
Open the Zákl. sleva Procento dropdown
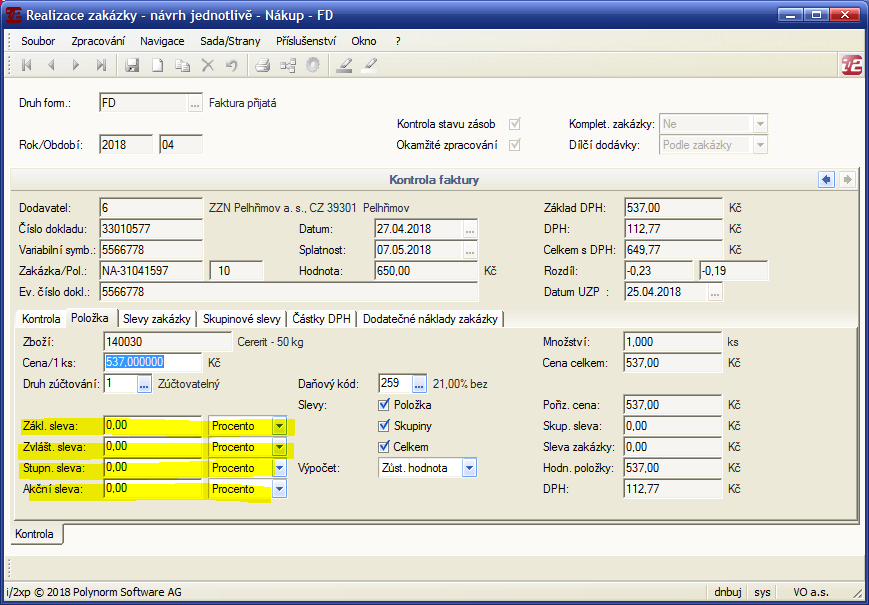[x=279, y=426]
